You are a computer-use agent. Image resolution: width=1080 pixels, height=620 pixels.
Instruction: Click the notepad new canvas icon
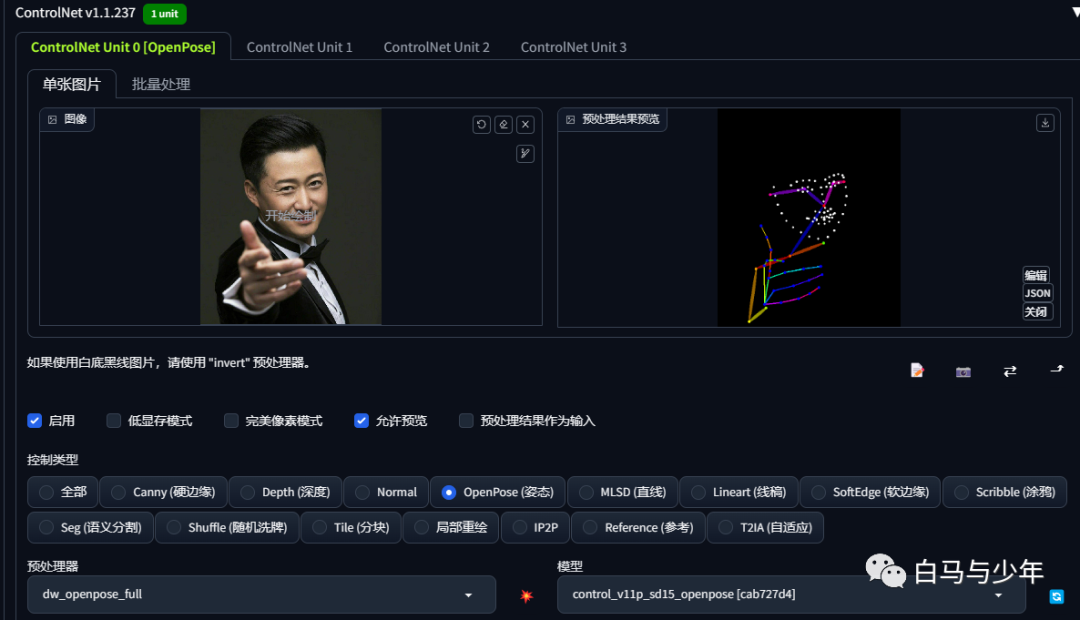(x=917, y=371)
